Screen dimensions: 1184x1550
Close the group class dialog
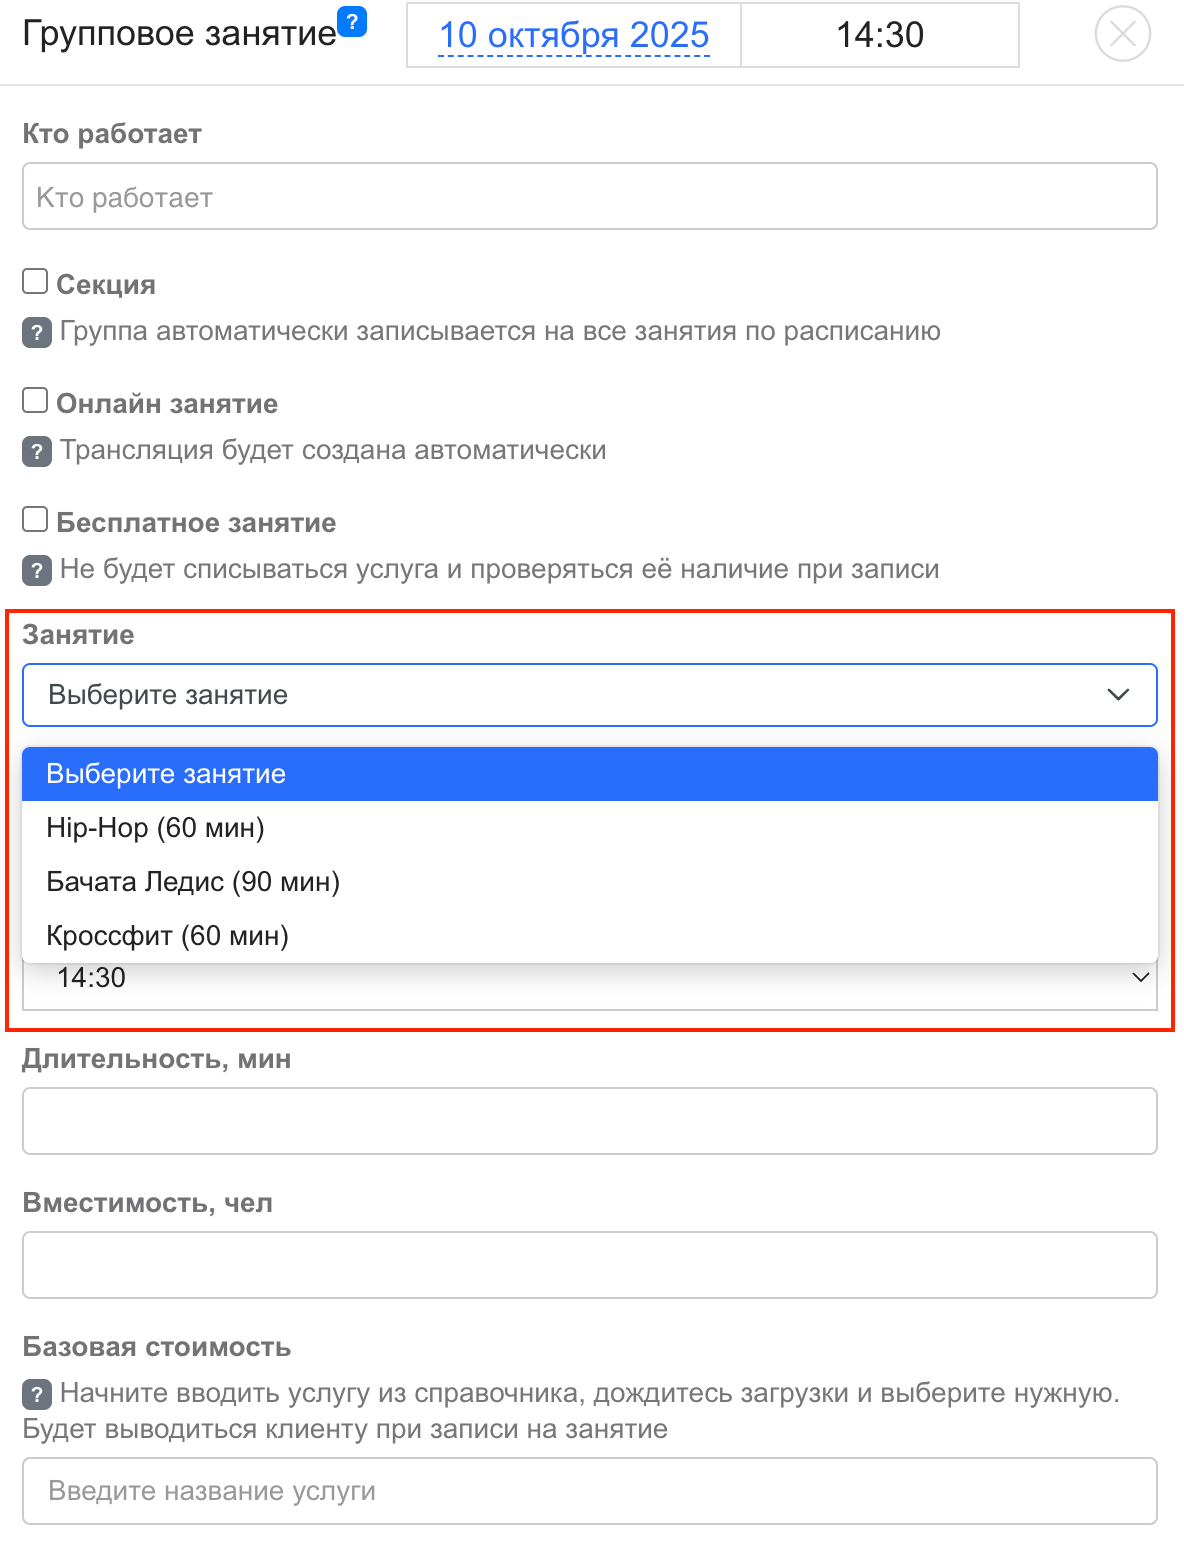(x=1122, y=34)
